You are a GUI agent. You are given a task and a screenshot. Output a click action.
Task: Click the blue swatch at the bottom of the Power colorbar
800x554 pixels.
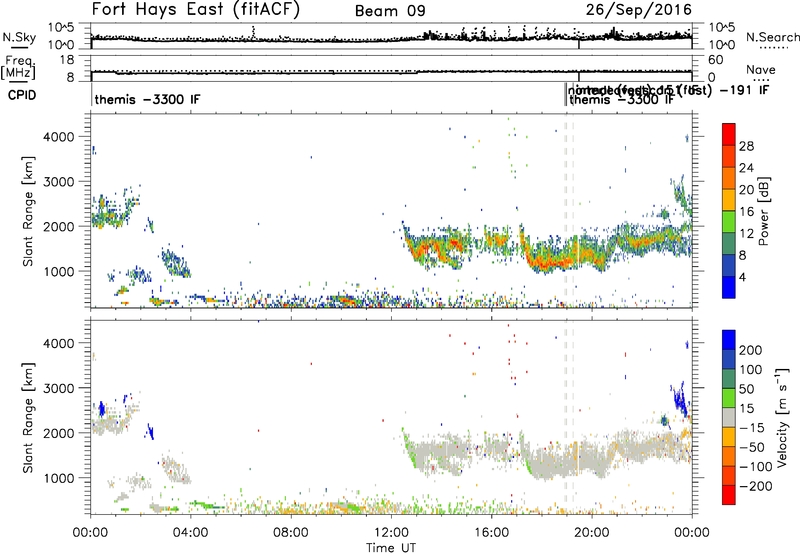[x=729, y=287]
